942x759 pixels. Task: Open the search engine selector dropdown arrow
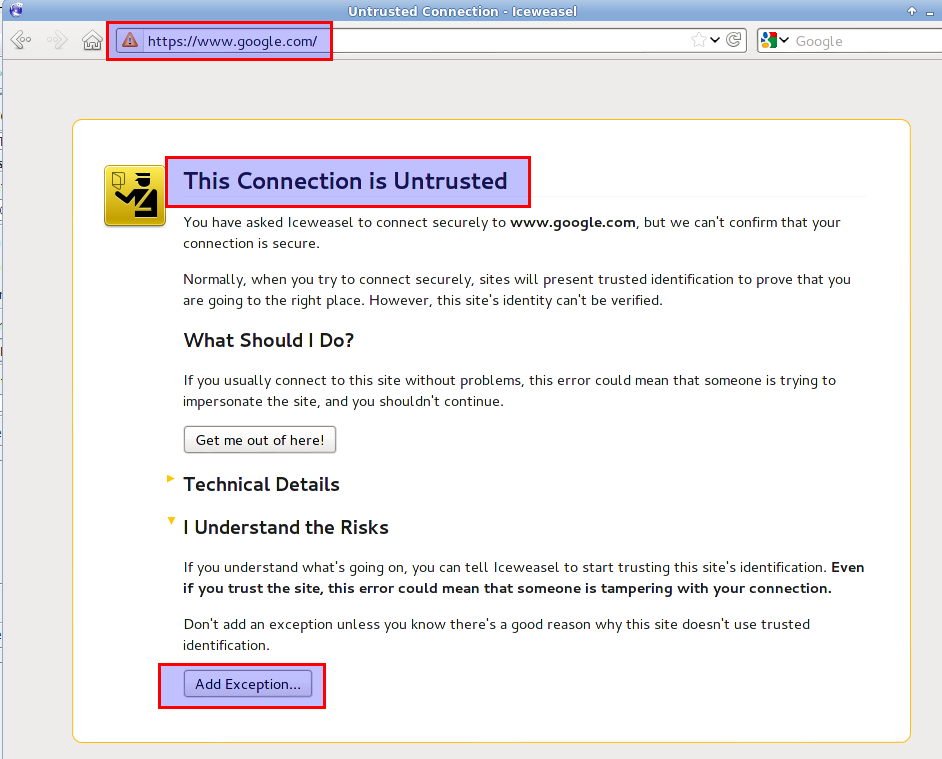click(x=784, y=40)
